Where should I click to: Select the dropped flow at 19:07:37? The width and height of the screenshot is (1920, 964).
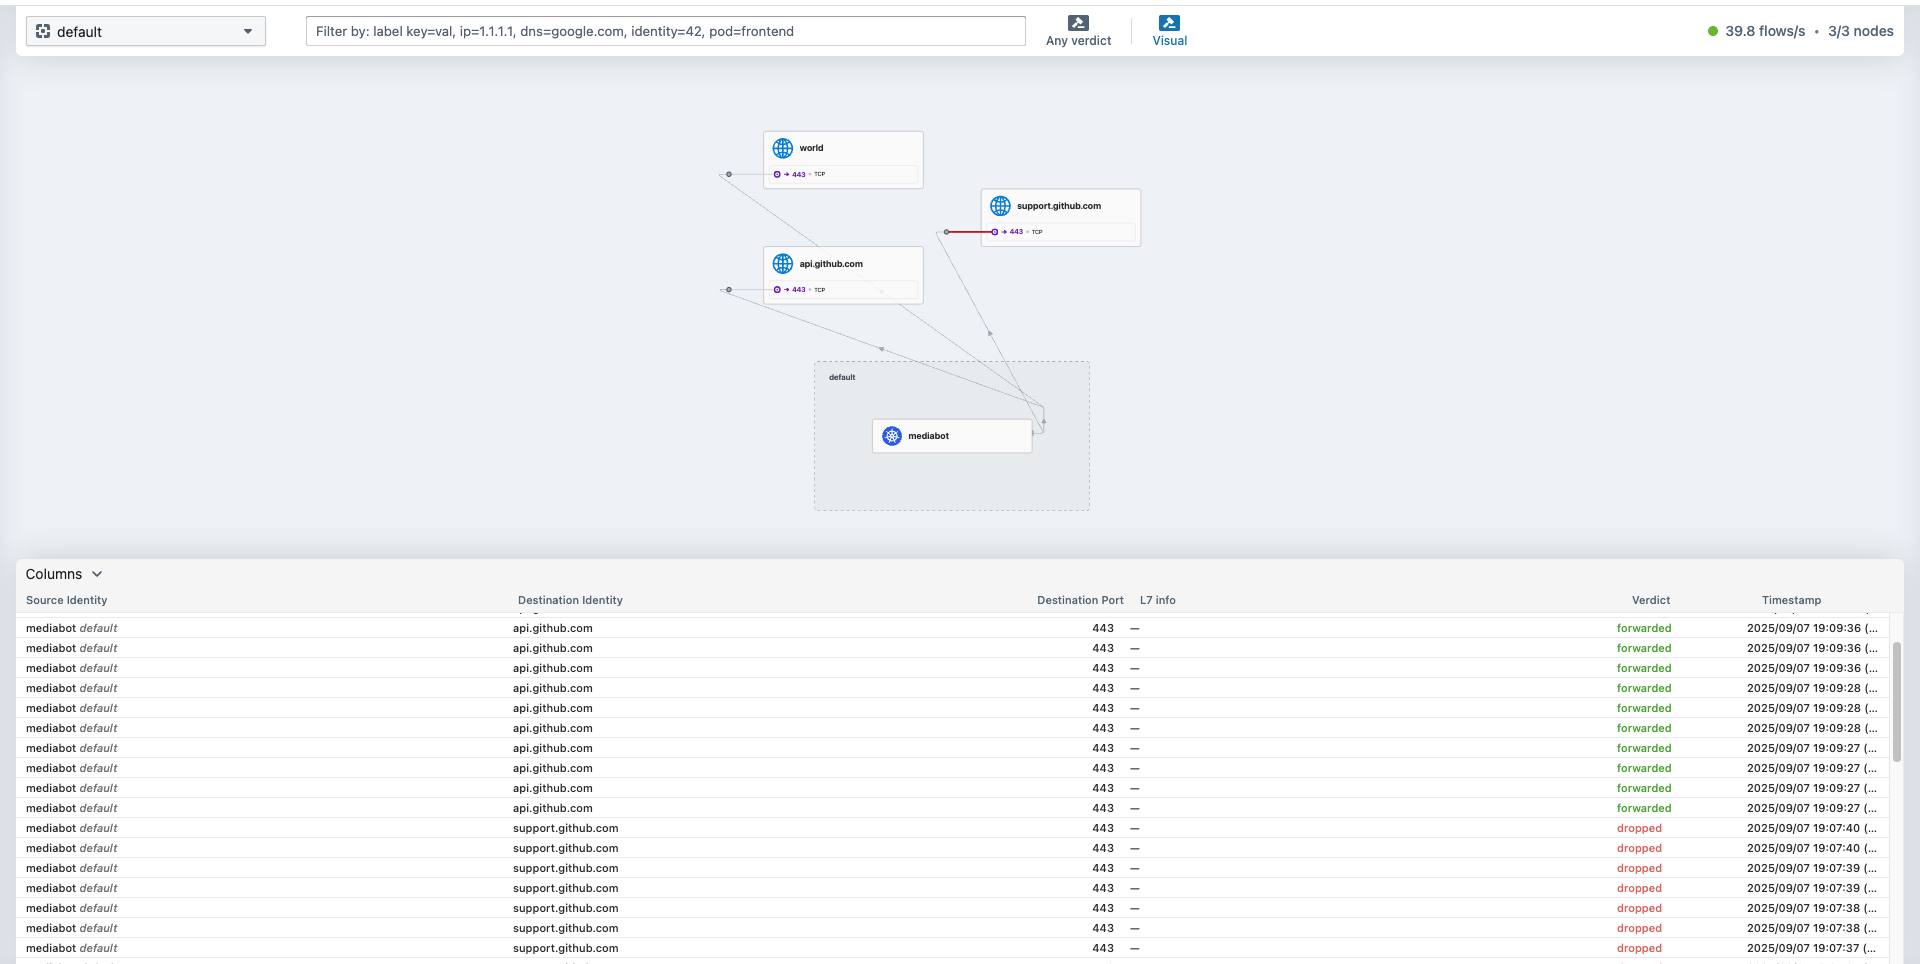pos(952,948)
